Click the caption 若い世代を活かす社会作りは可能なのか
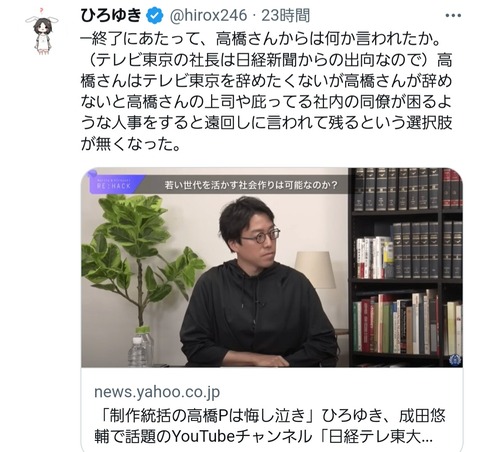 251,185
